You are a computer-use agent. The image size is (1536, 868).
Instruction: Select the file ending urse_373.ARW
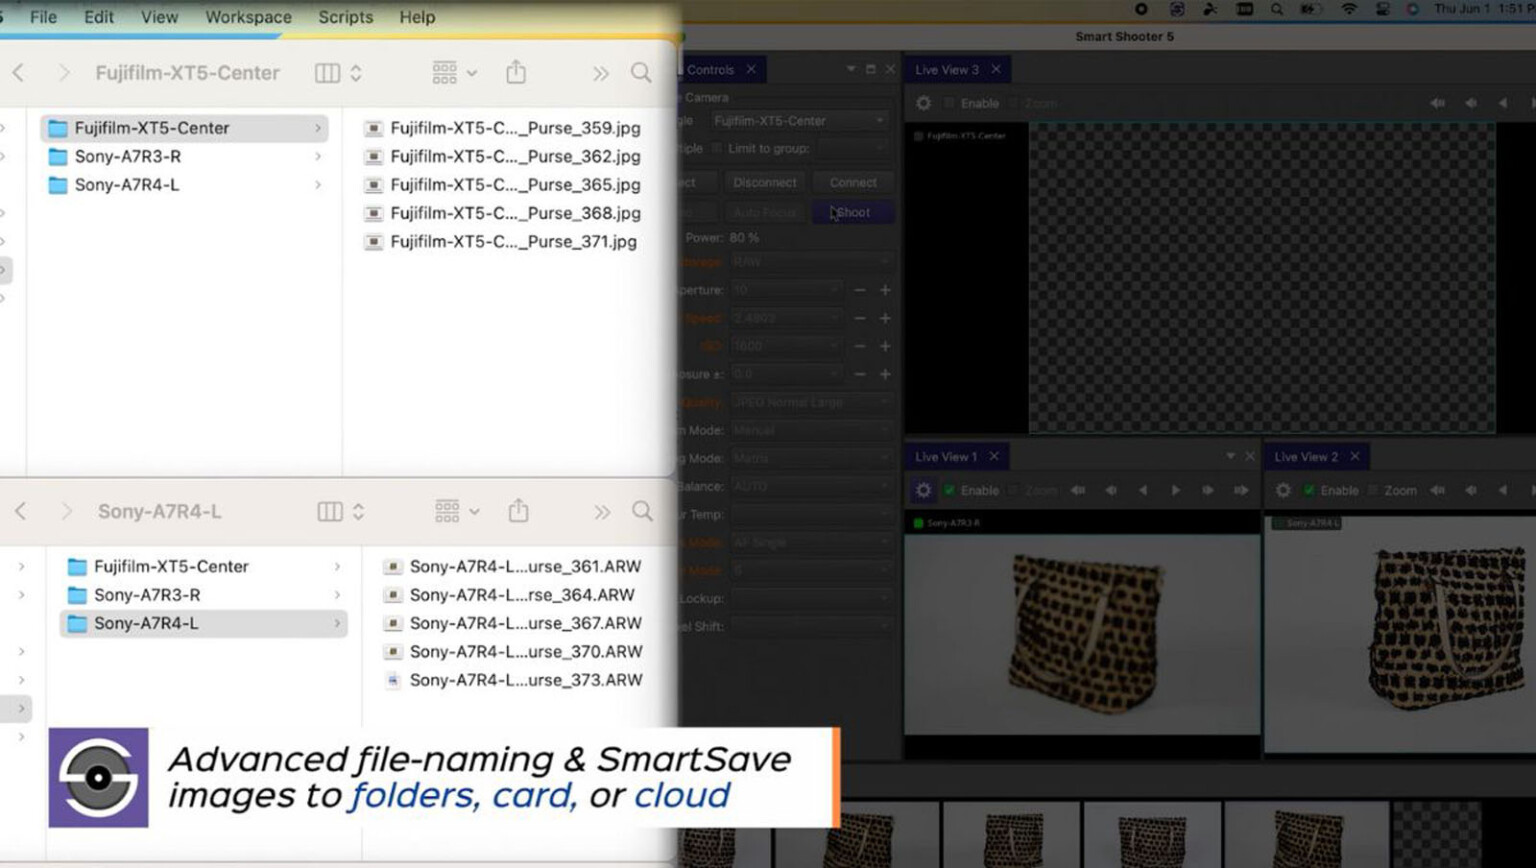pos(513,680)
